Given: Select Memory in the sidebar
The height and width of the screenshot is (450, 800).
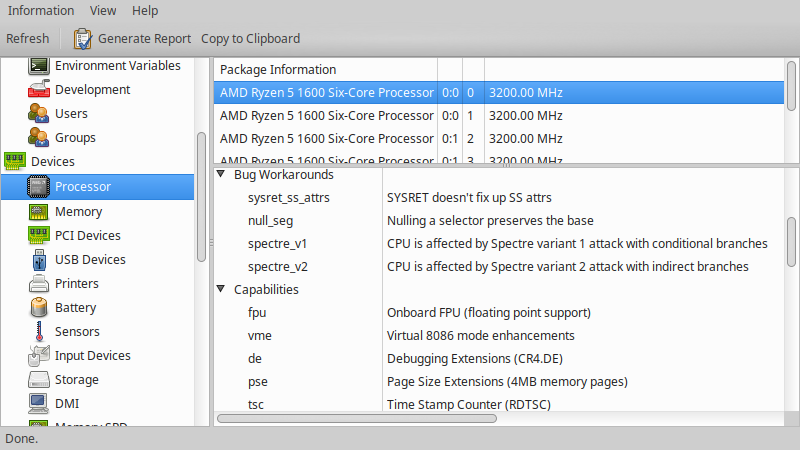Looking at the screenshot, I should click(79, 212).
